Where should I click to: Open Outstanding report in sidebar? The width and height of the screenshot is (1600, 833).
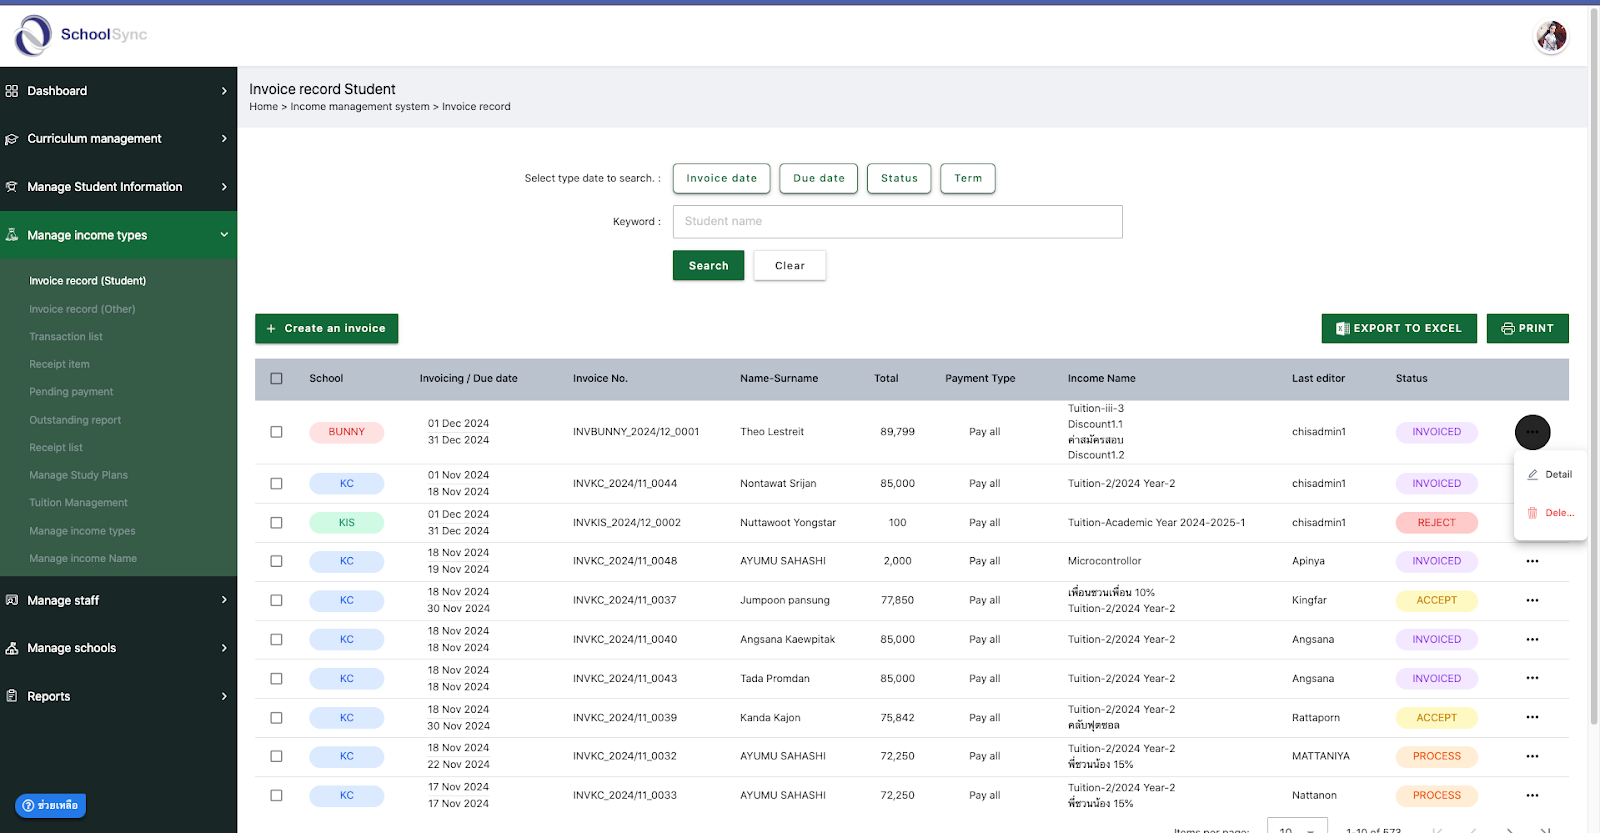(x=75, y=420)
